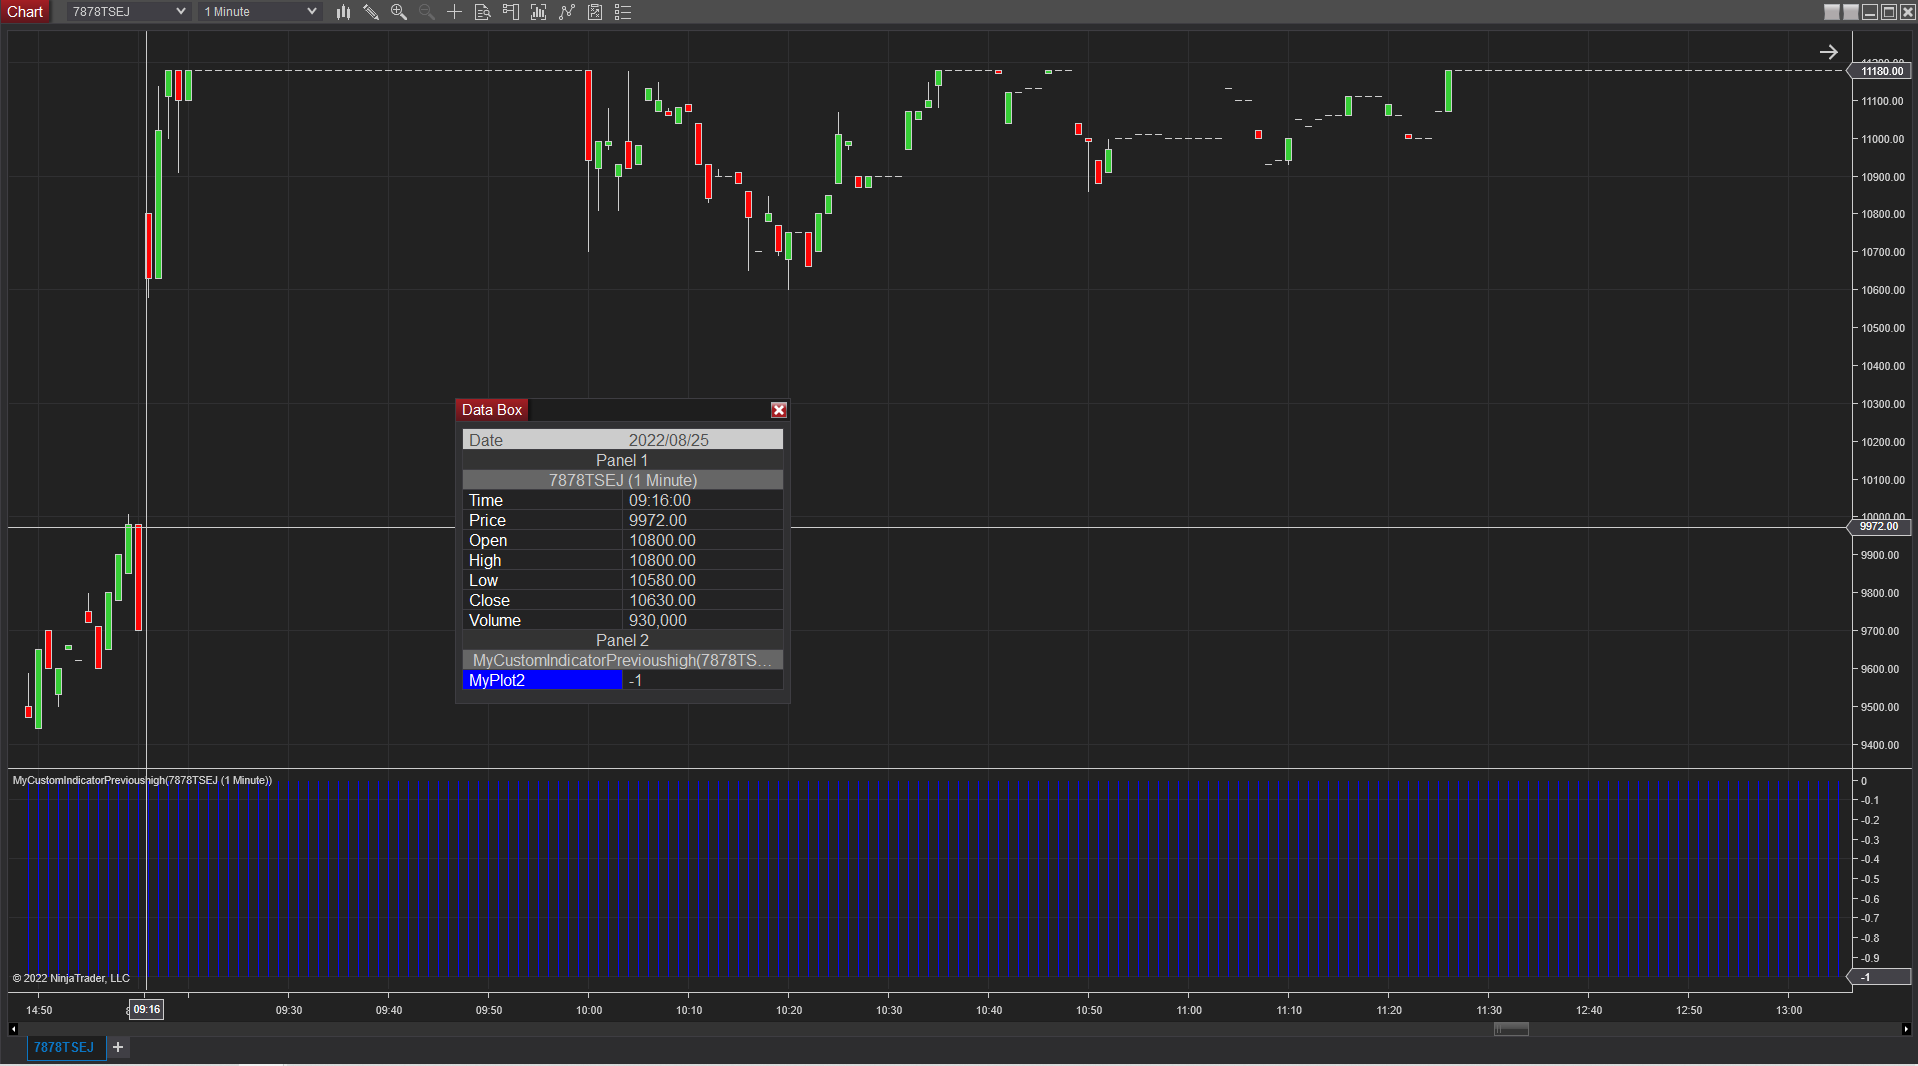Click the Date 2022/08/25 row
Viewport: 1918px width, 1066px height.
click(x=622, y=440)
